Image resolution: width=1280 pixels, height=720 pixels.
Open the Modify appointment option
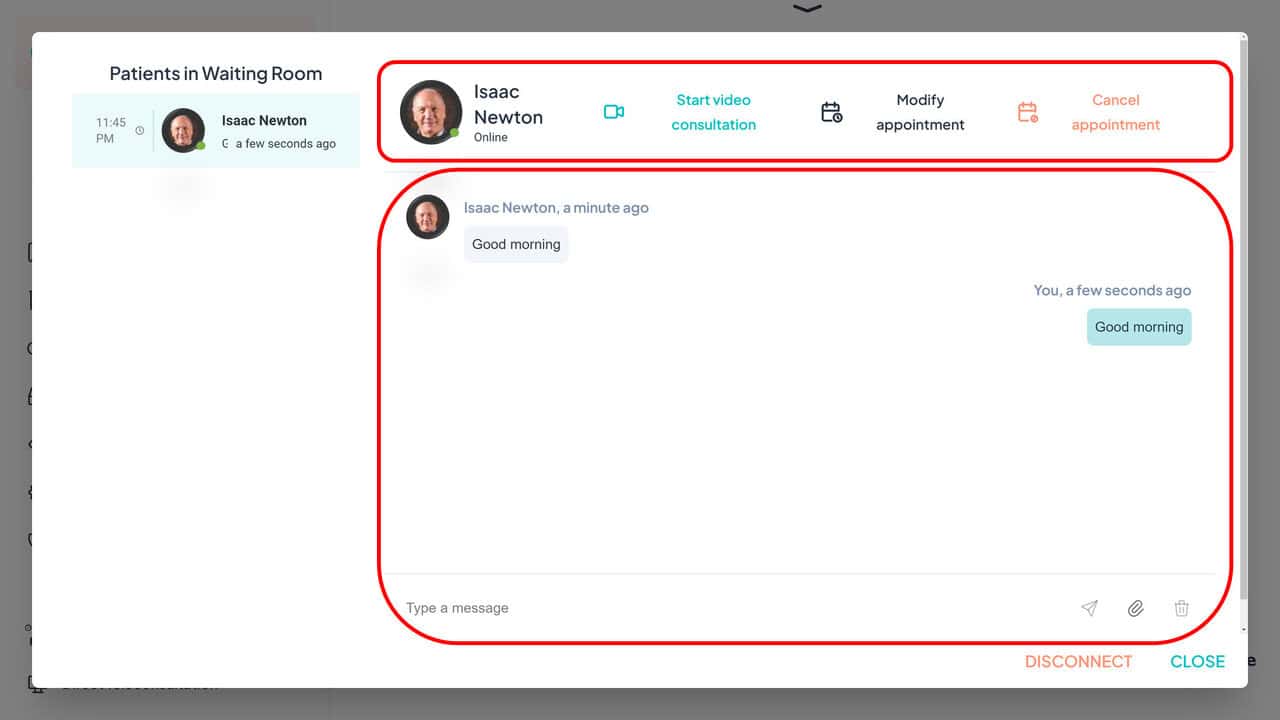(920, 112)
